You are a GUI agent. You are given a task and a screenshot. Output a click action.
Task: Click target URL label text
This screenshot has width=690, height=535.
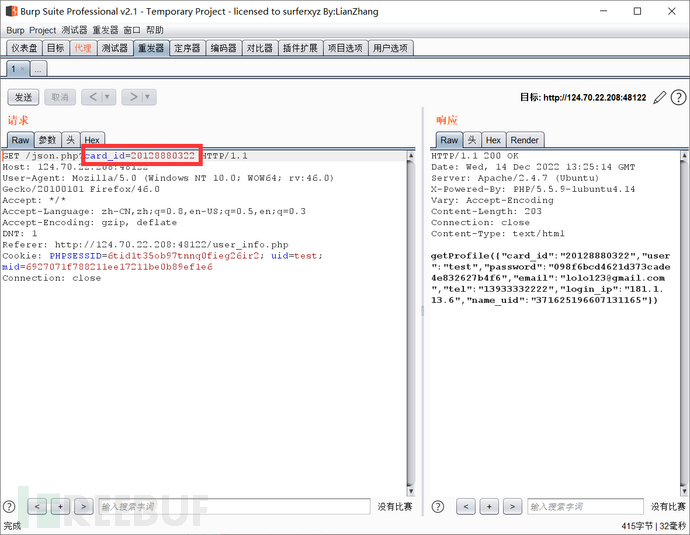pyautogui.click(x=583, y=97)
